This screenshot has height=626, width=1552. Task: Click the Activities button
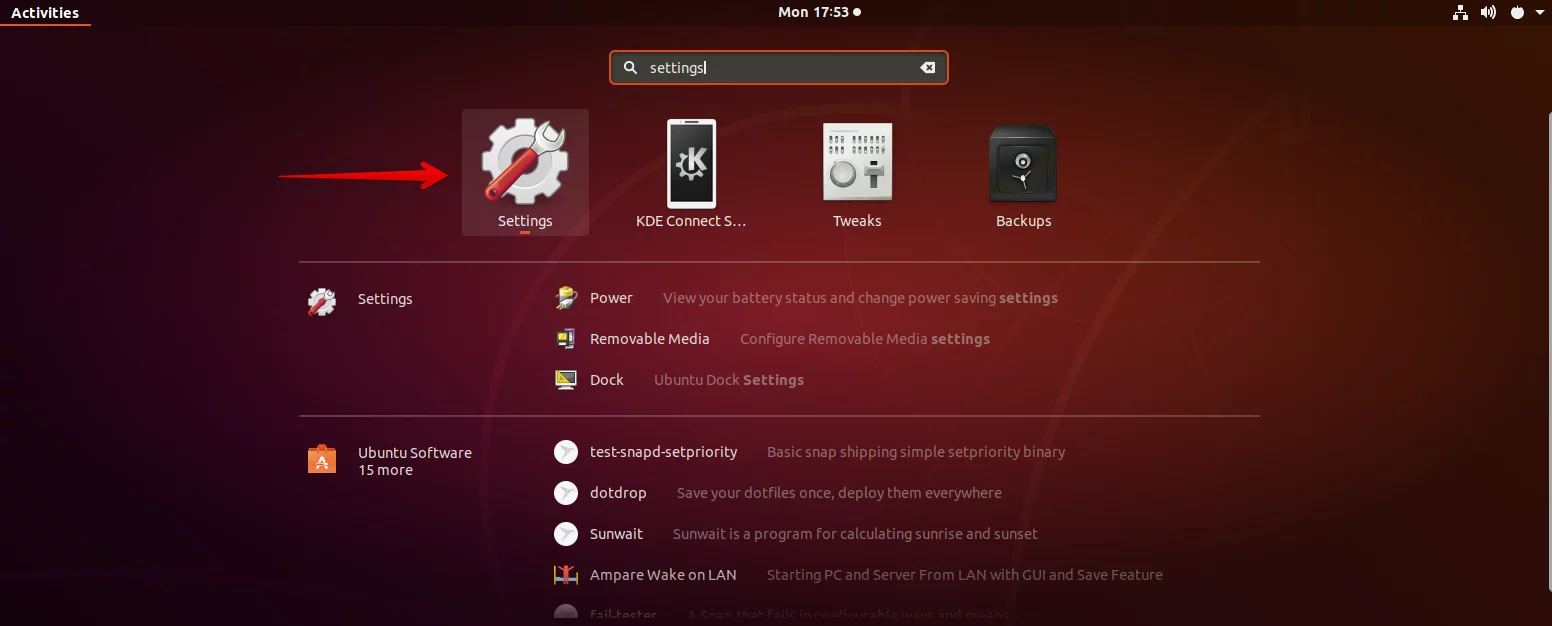pyautogui.click(x=45, y=13)
